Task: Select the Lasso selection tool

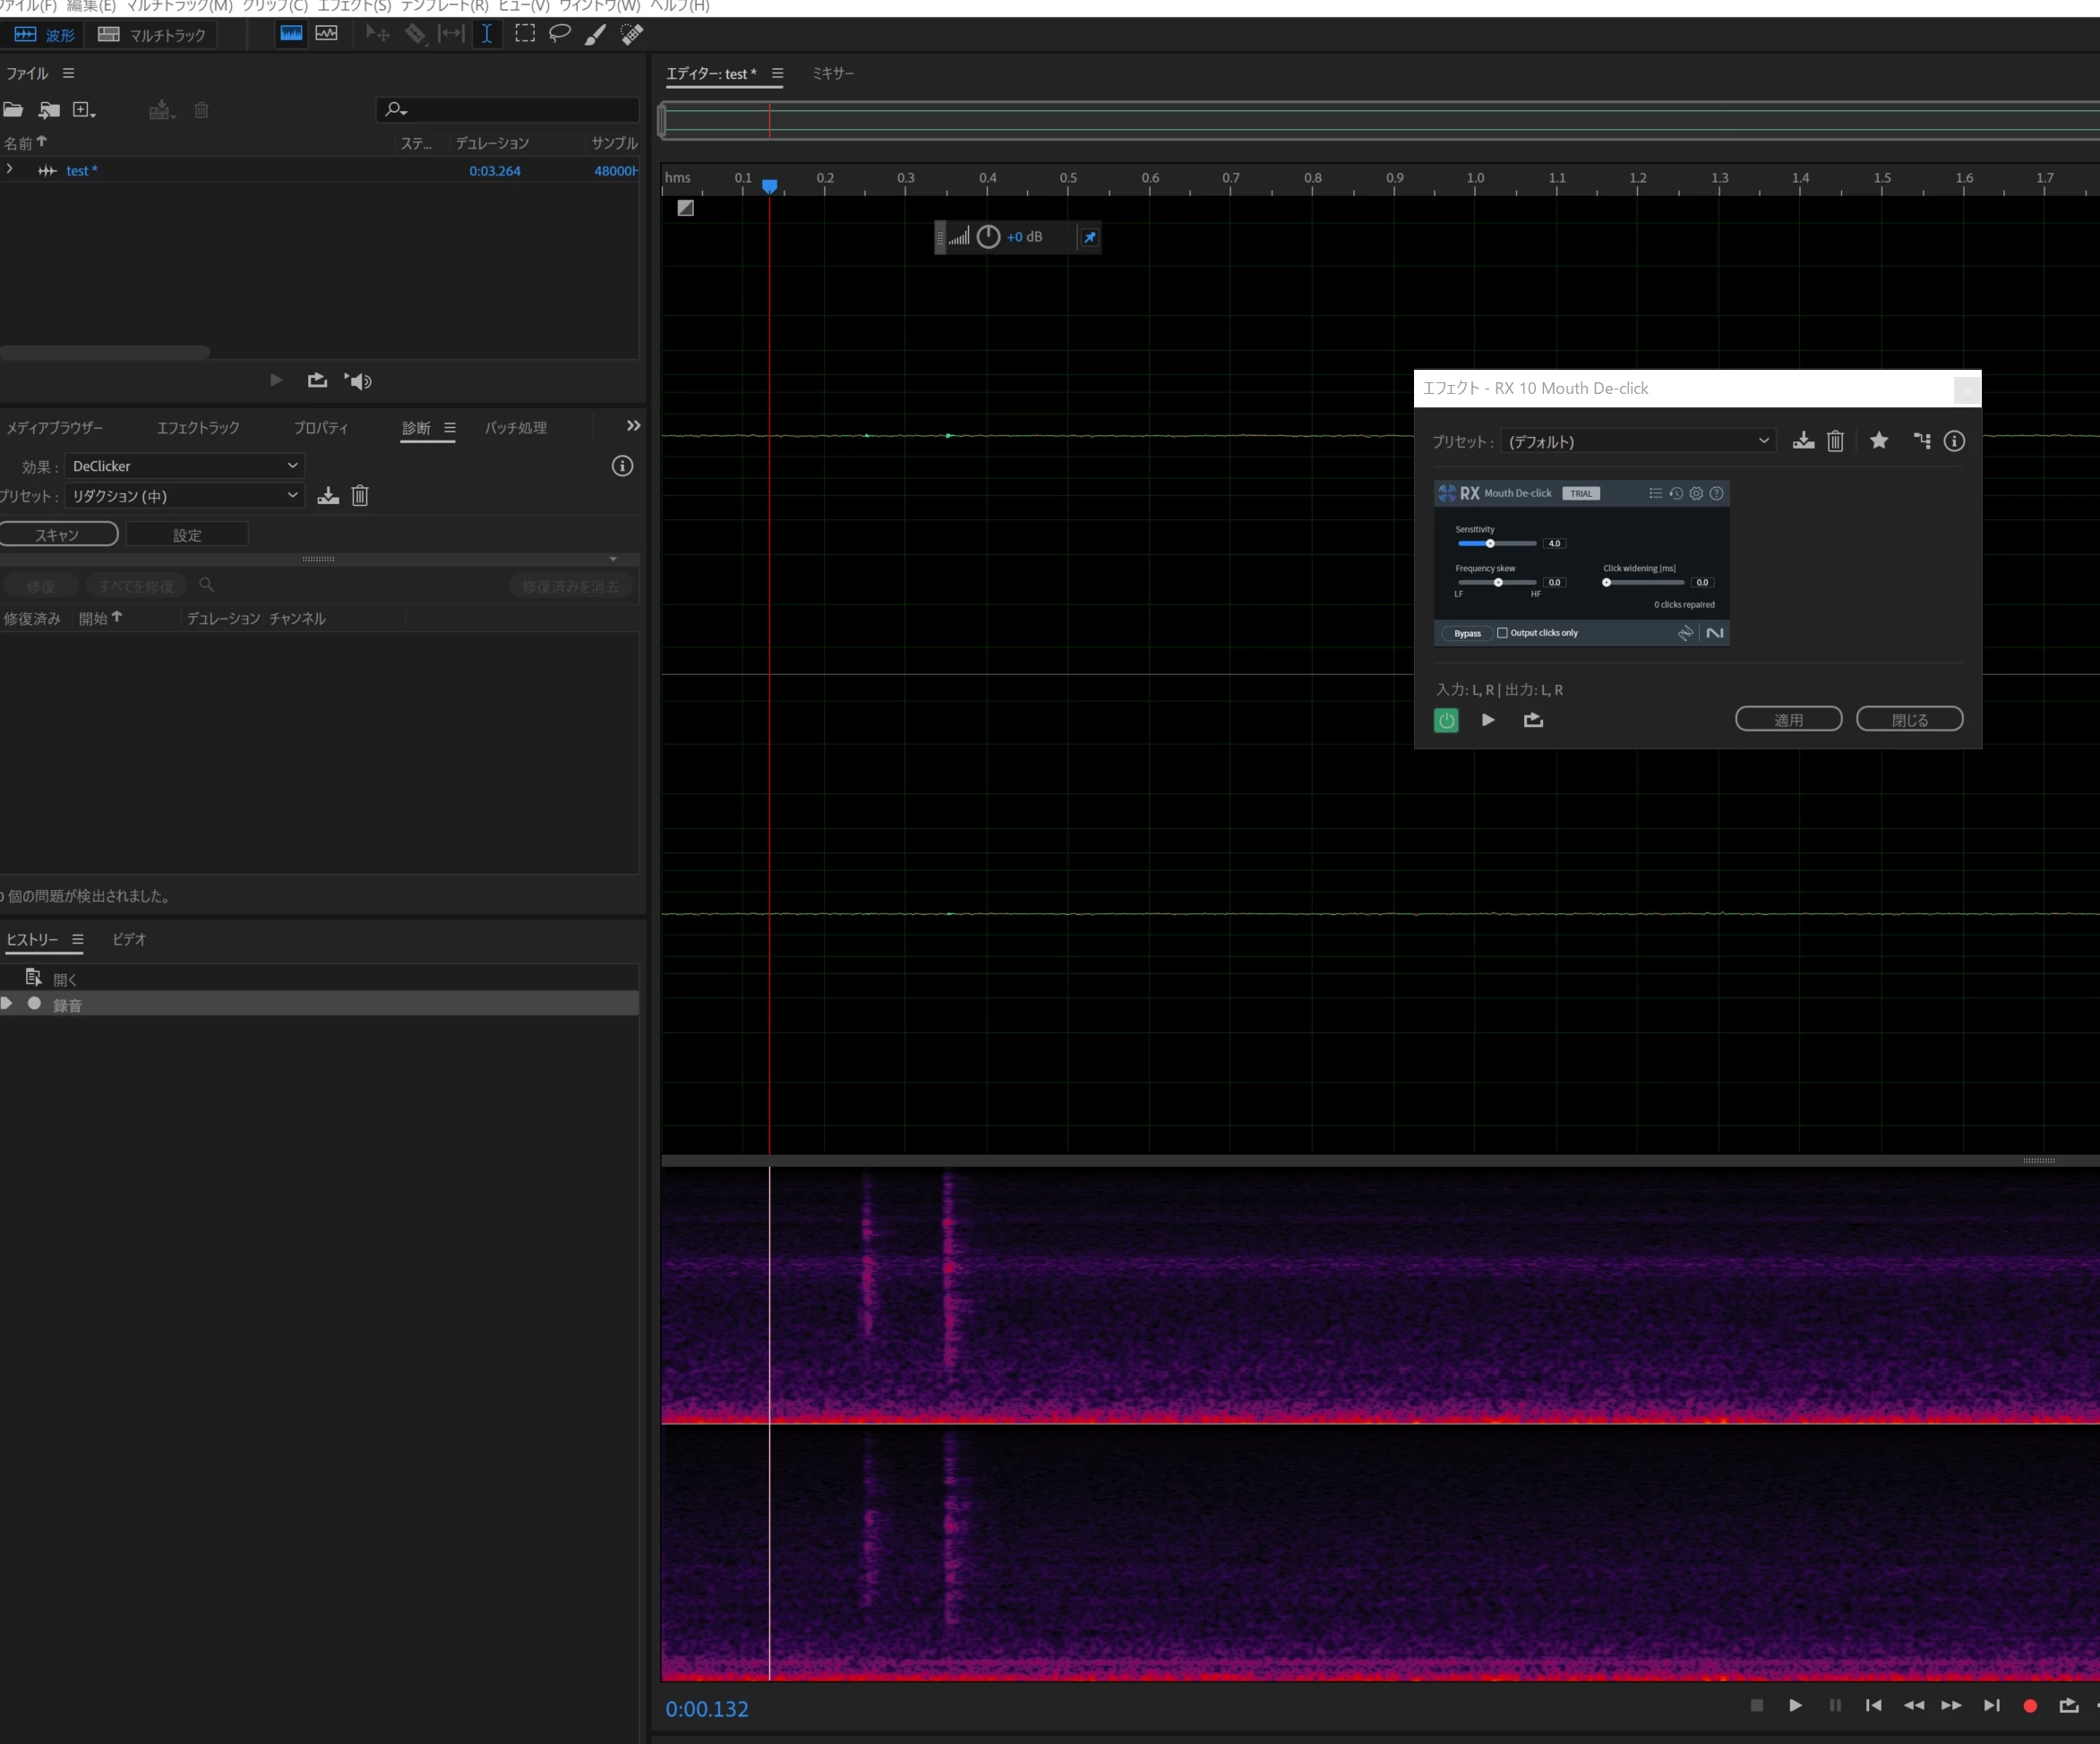Action: 560,34
